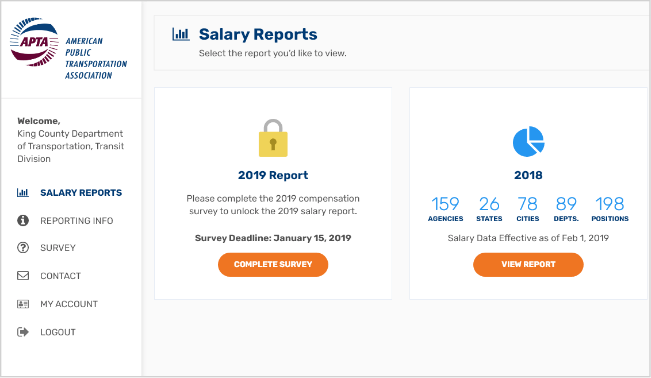Open the Salary Reports menu item

tap(81, 193)
